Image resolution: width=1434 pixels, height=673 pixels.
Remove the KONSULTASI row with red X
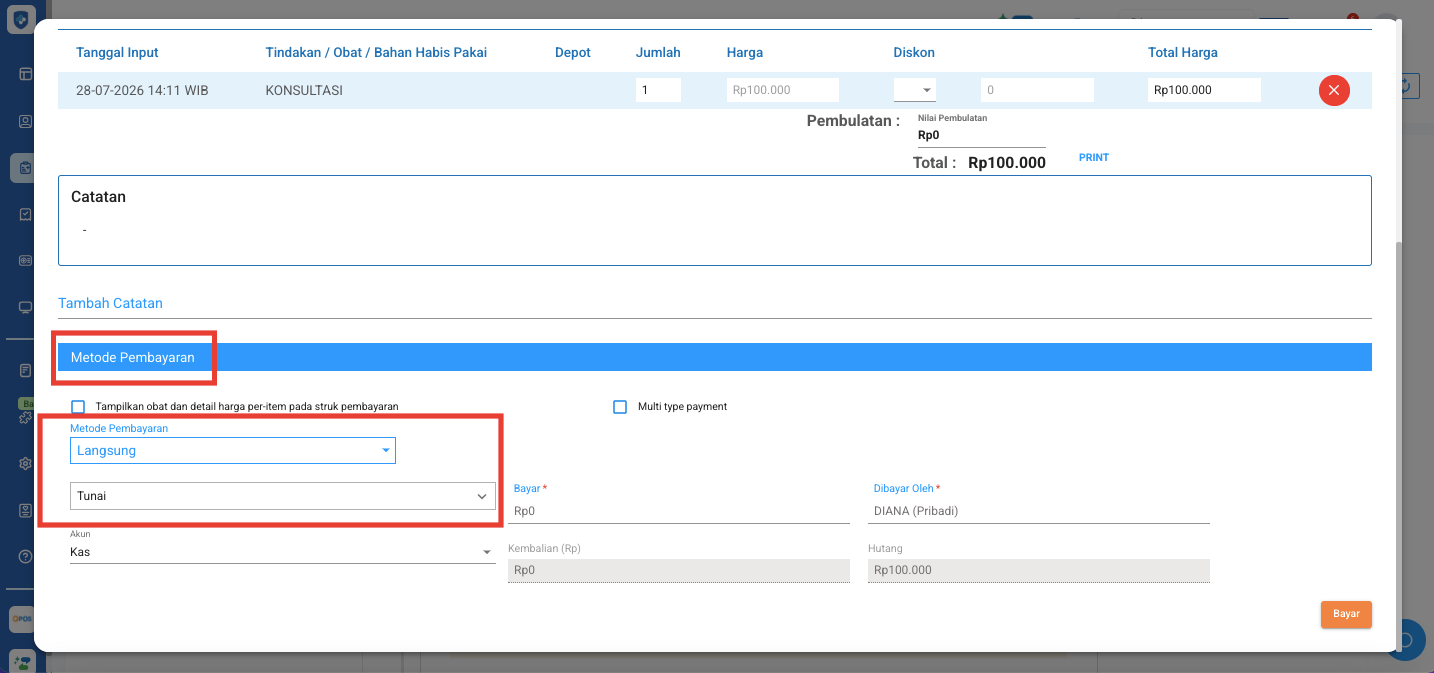click(x=1334, y=90)
